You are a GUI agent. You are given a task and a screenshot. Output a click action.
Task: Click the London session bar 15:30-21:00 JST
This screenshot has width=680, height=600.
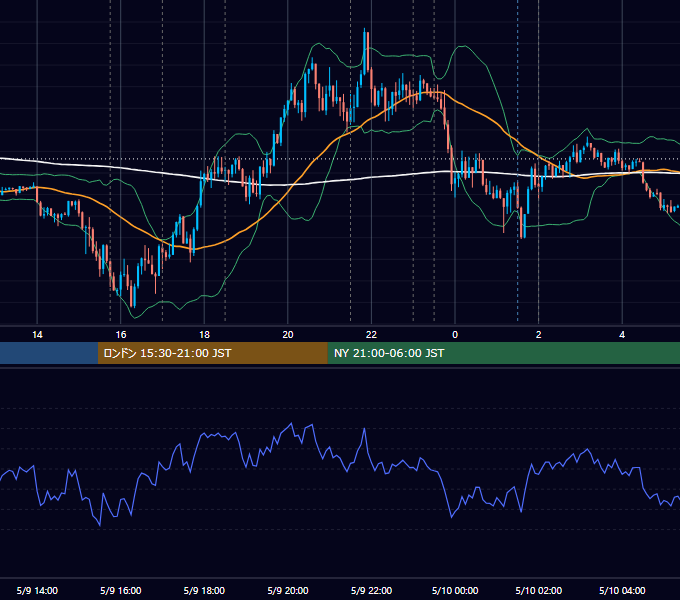pyautogui.click(x=212, y=353)
